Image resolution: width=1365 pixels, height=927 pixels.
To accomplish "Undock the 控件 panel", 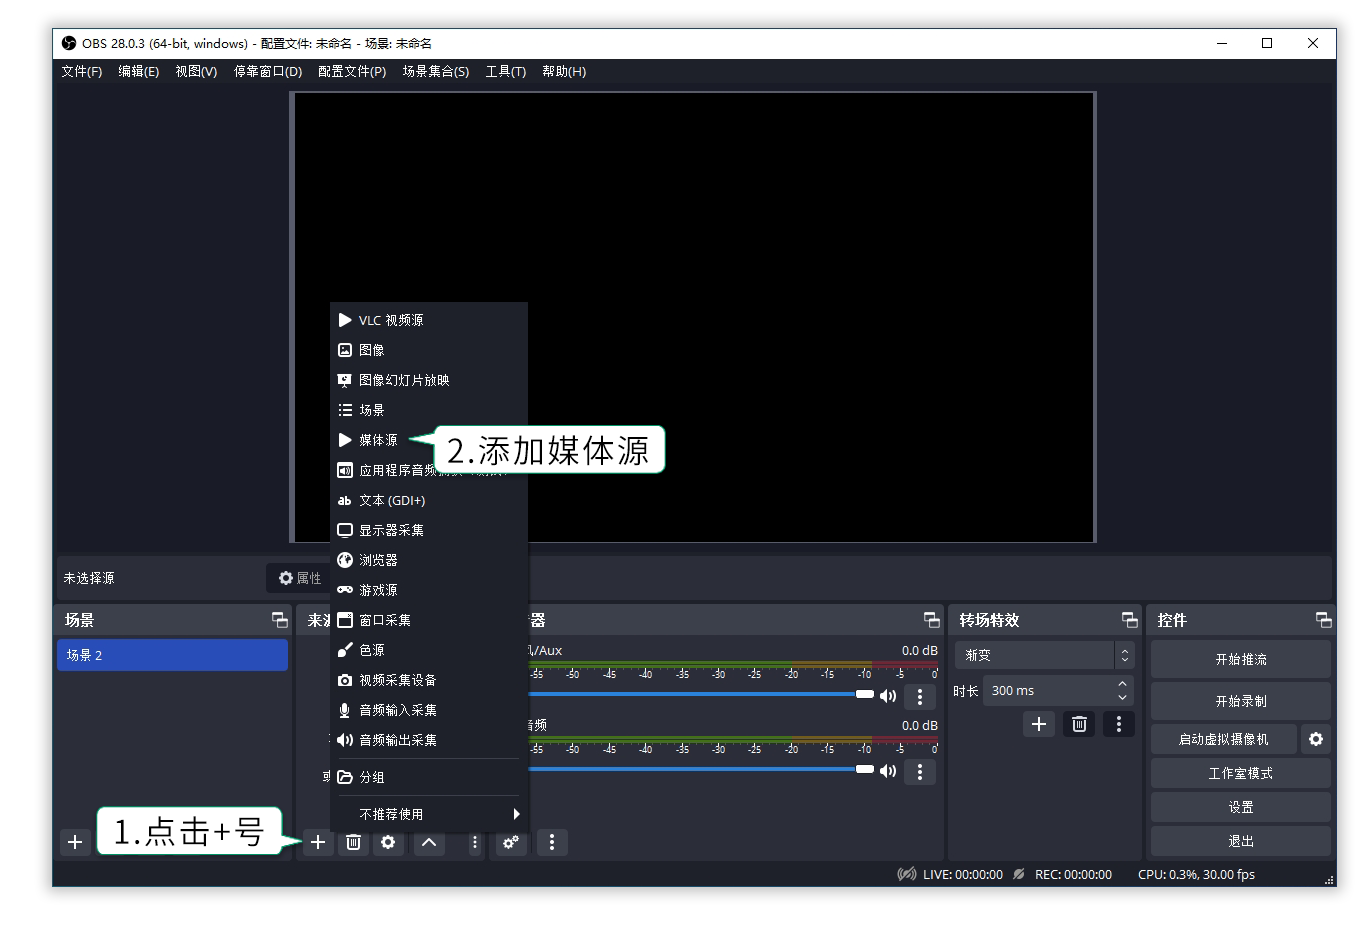I will point(1324,620).
